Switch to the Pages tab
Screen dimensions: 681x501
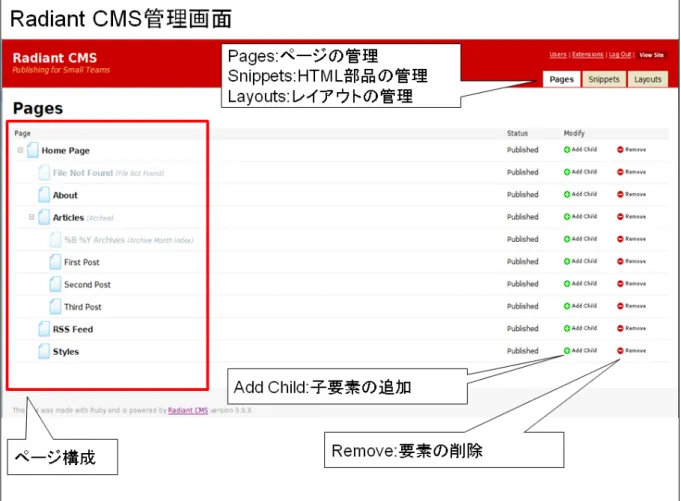(x=562, y=79)
